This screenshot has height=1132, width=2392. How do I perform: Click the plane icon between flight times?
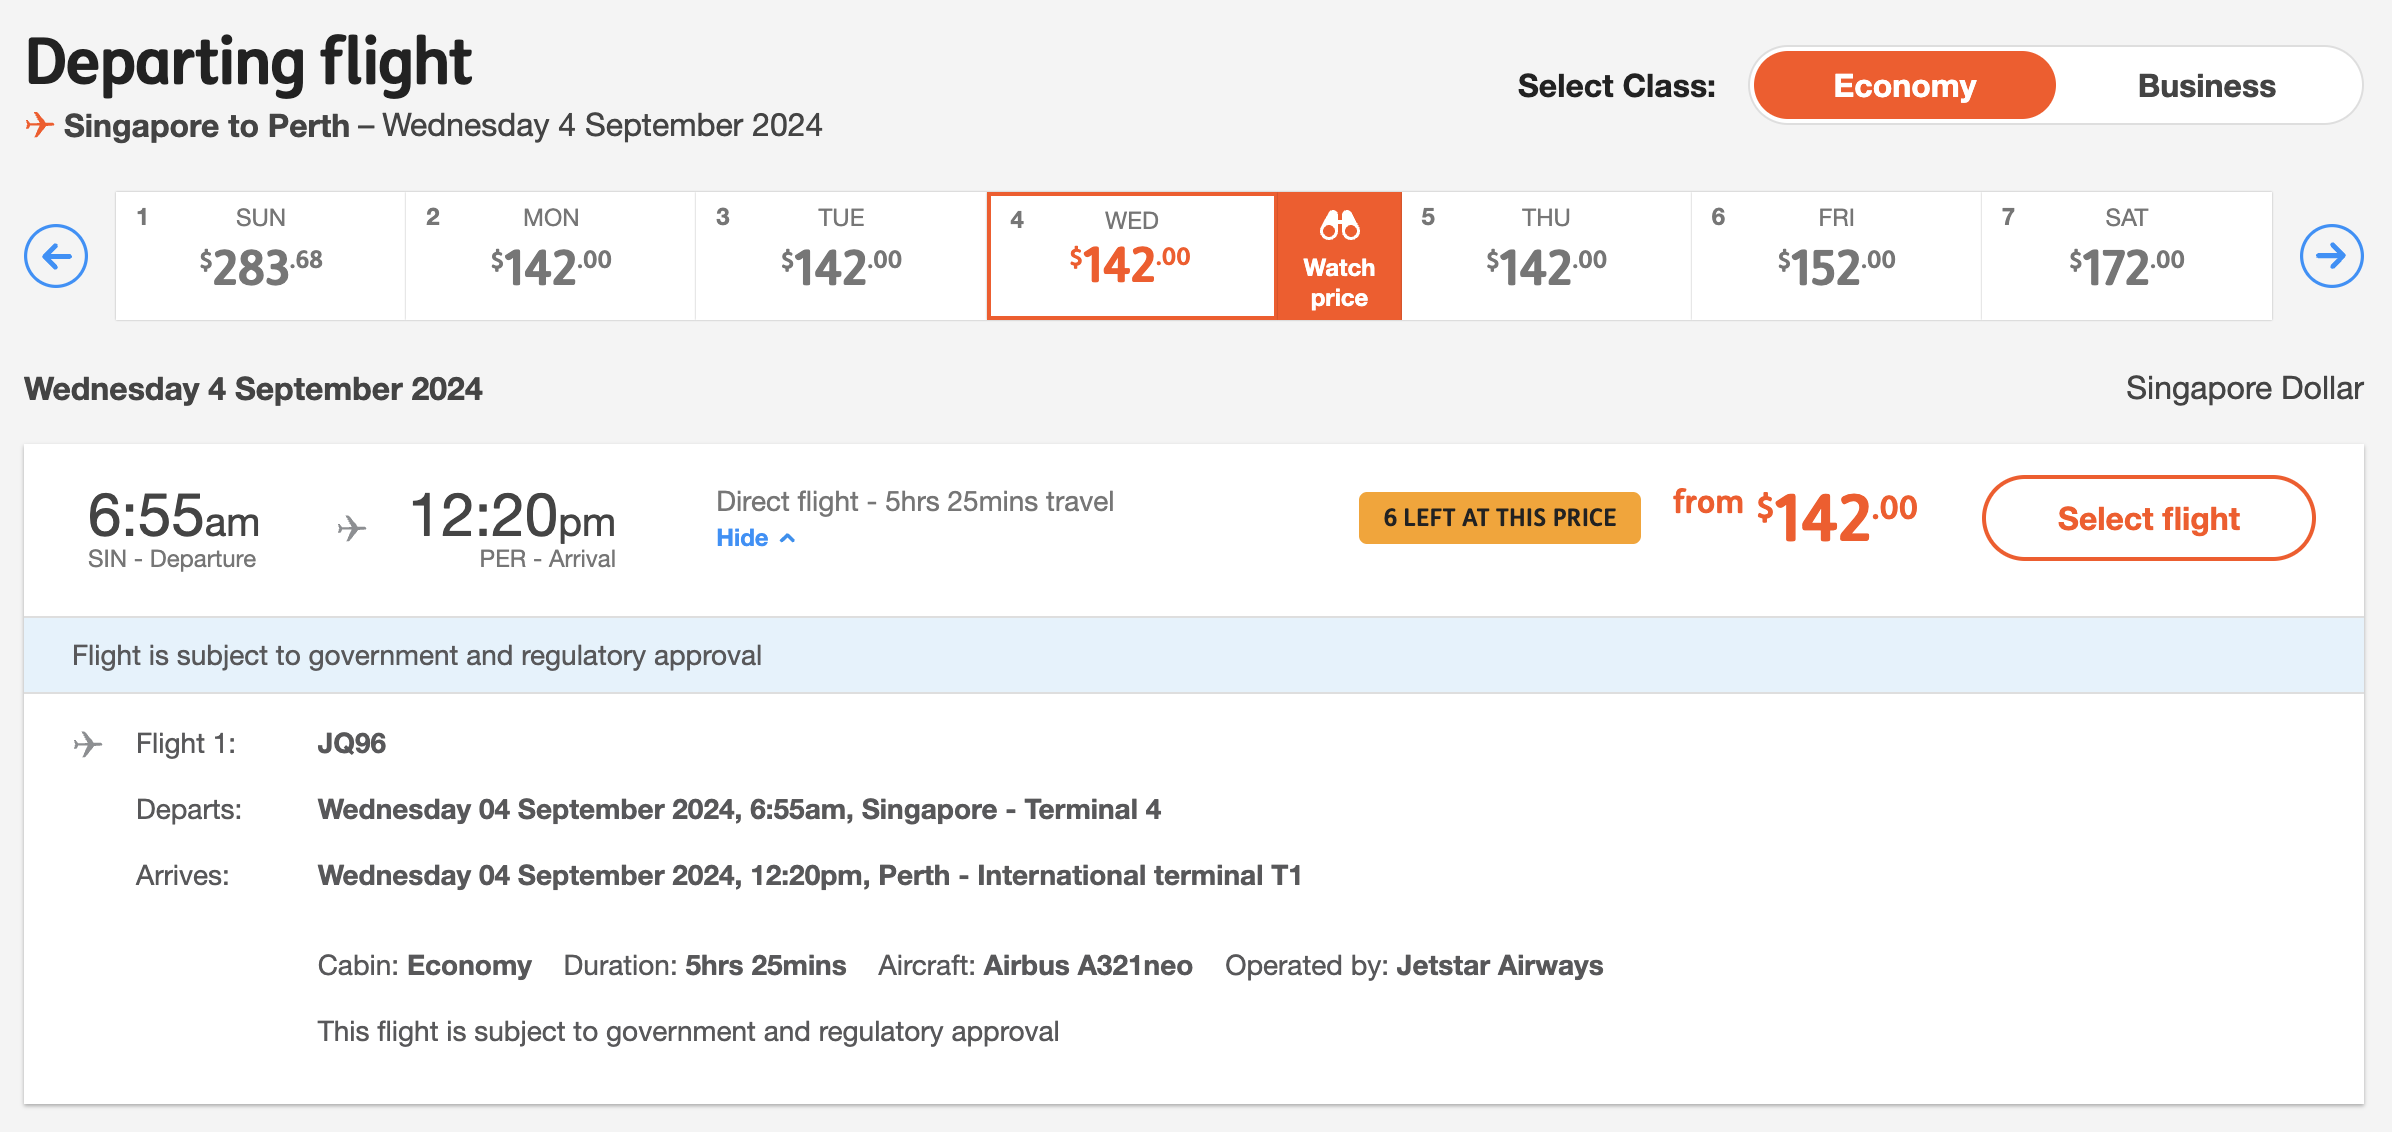coord(351,527)
